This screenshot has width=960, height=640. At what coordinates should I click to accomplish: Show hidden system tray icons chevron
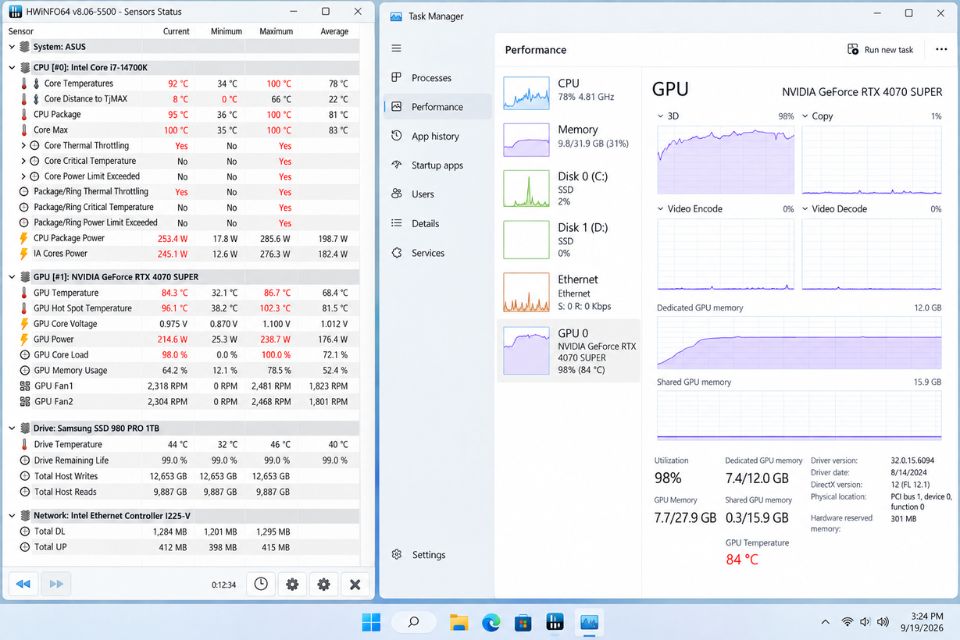[825, 622]
